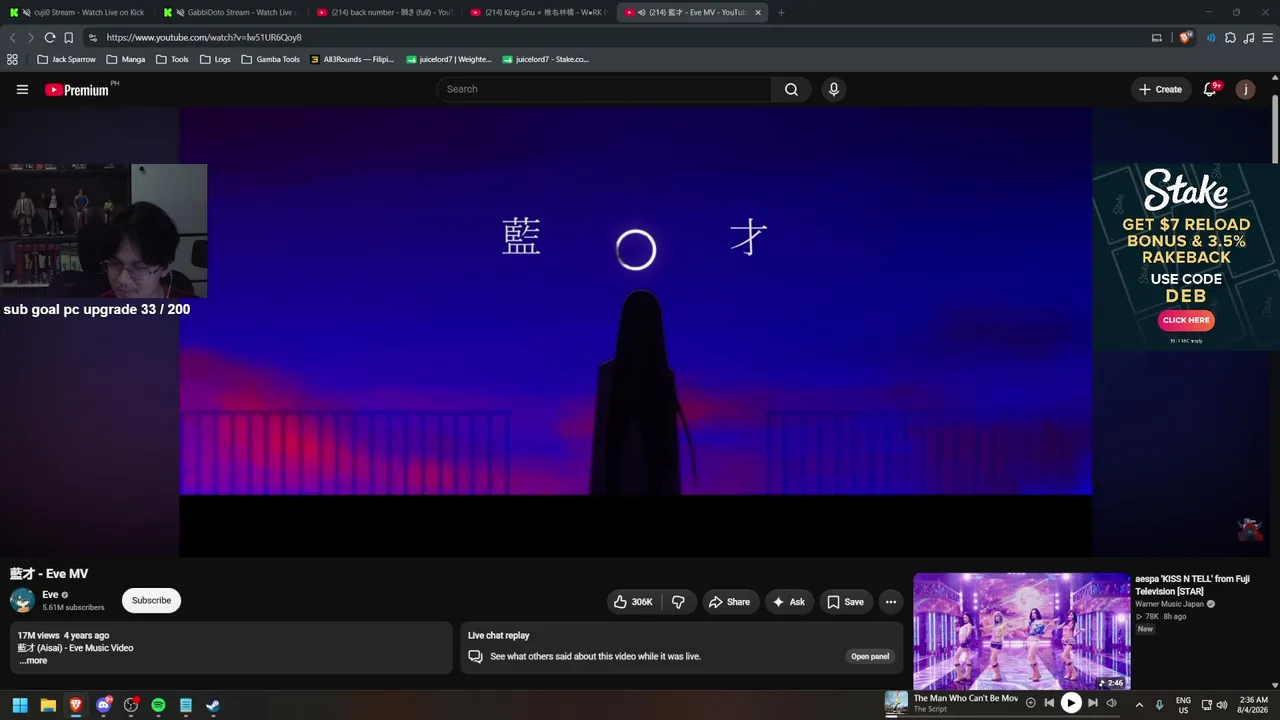
Task: Reload the page in browser toolbar
Action: click(x=50, y=37)
